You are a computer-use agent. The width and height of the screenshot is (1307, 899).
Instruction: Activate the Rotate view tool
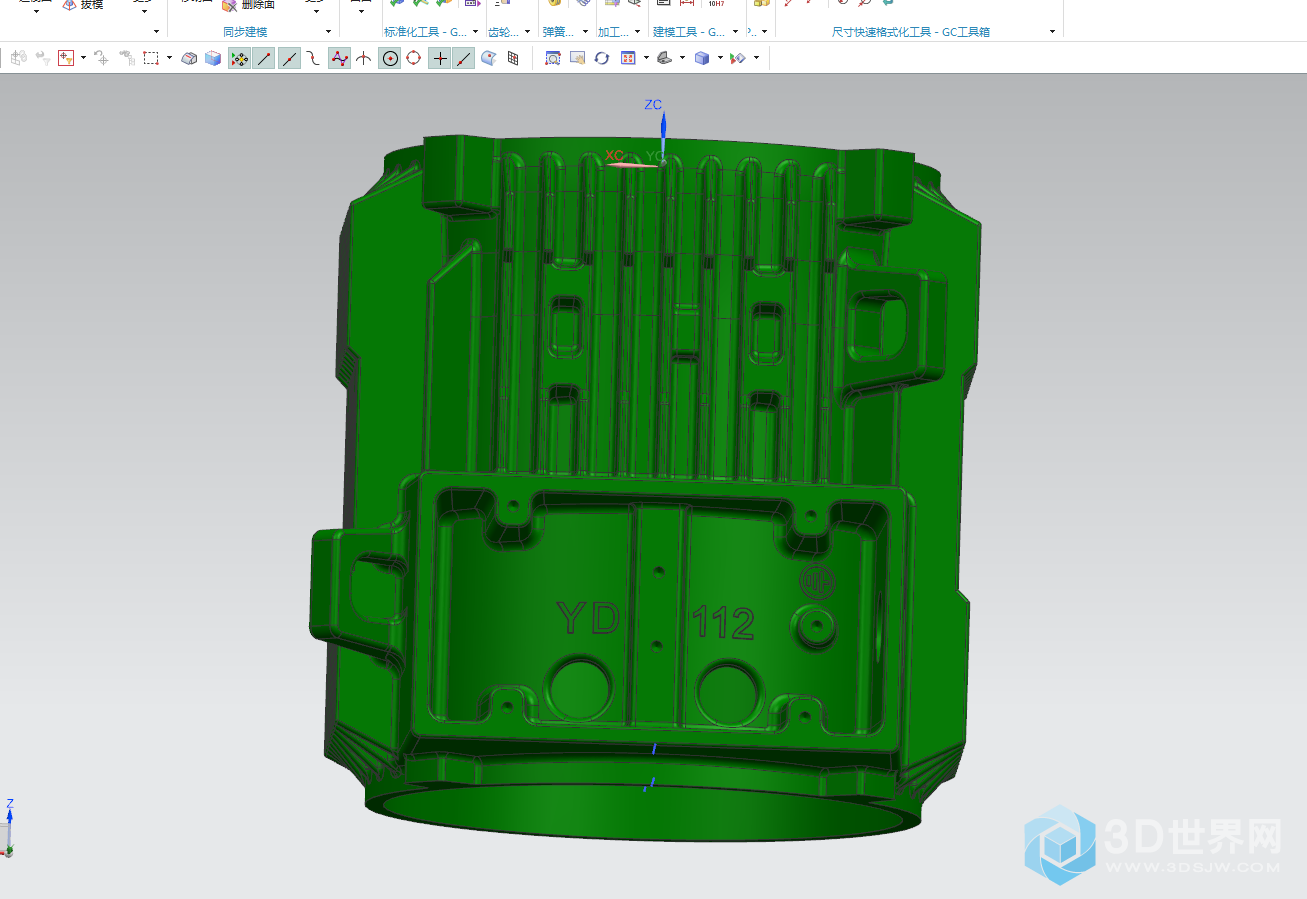[x=602, y=58]
